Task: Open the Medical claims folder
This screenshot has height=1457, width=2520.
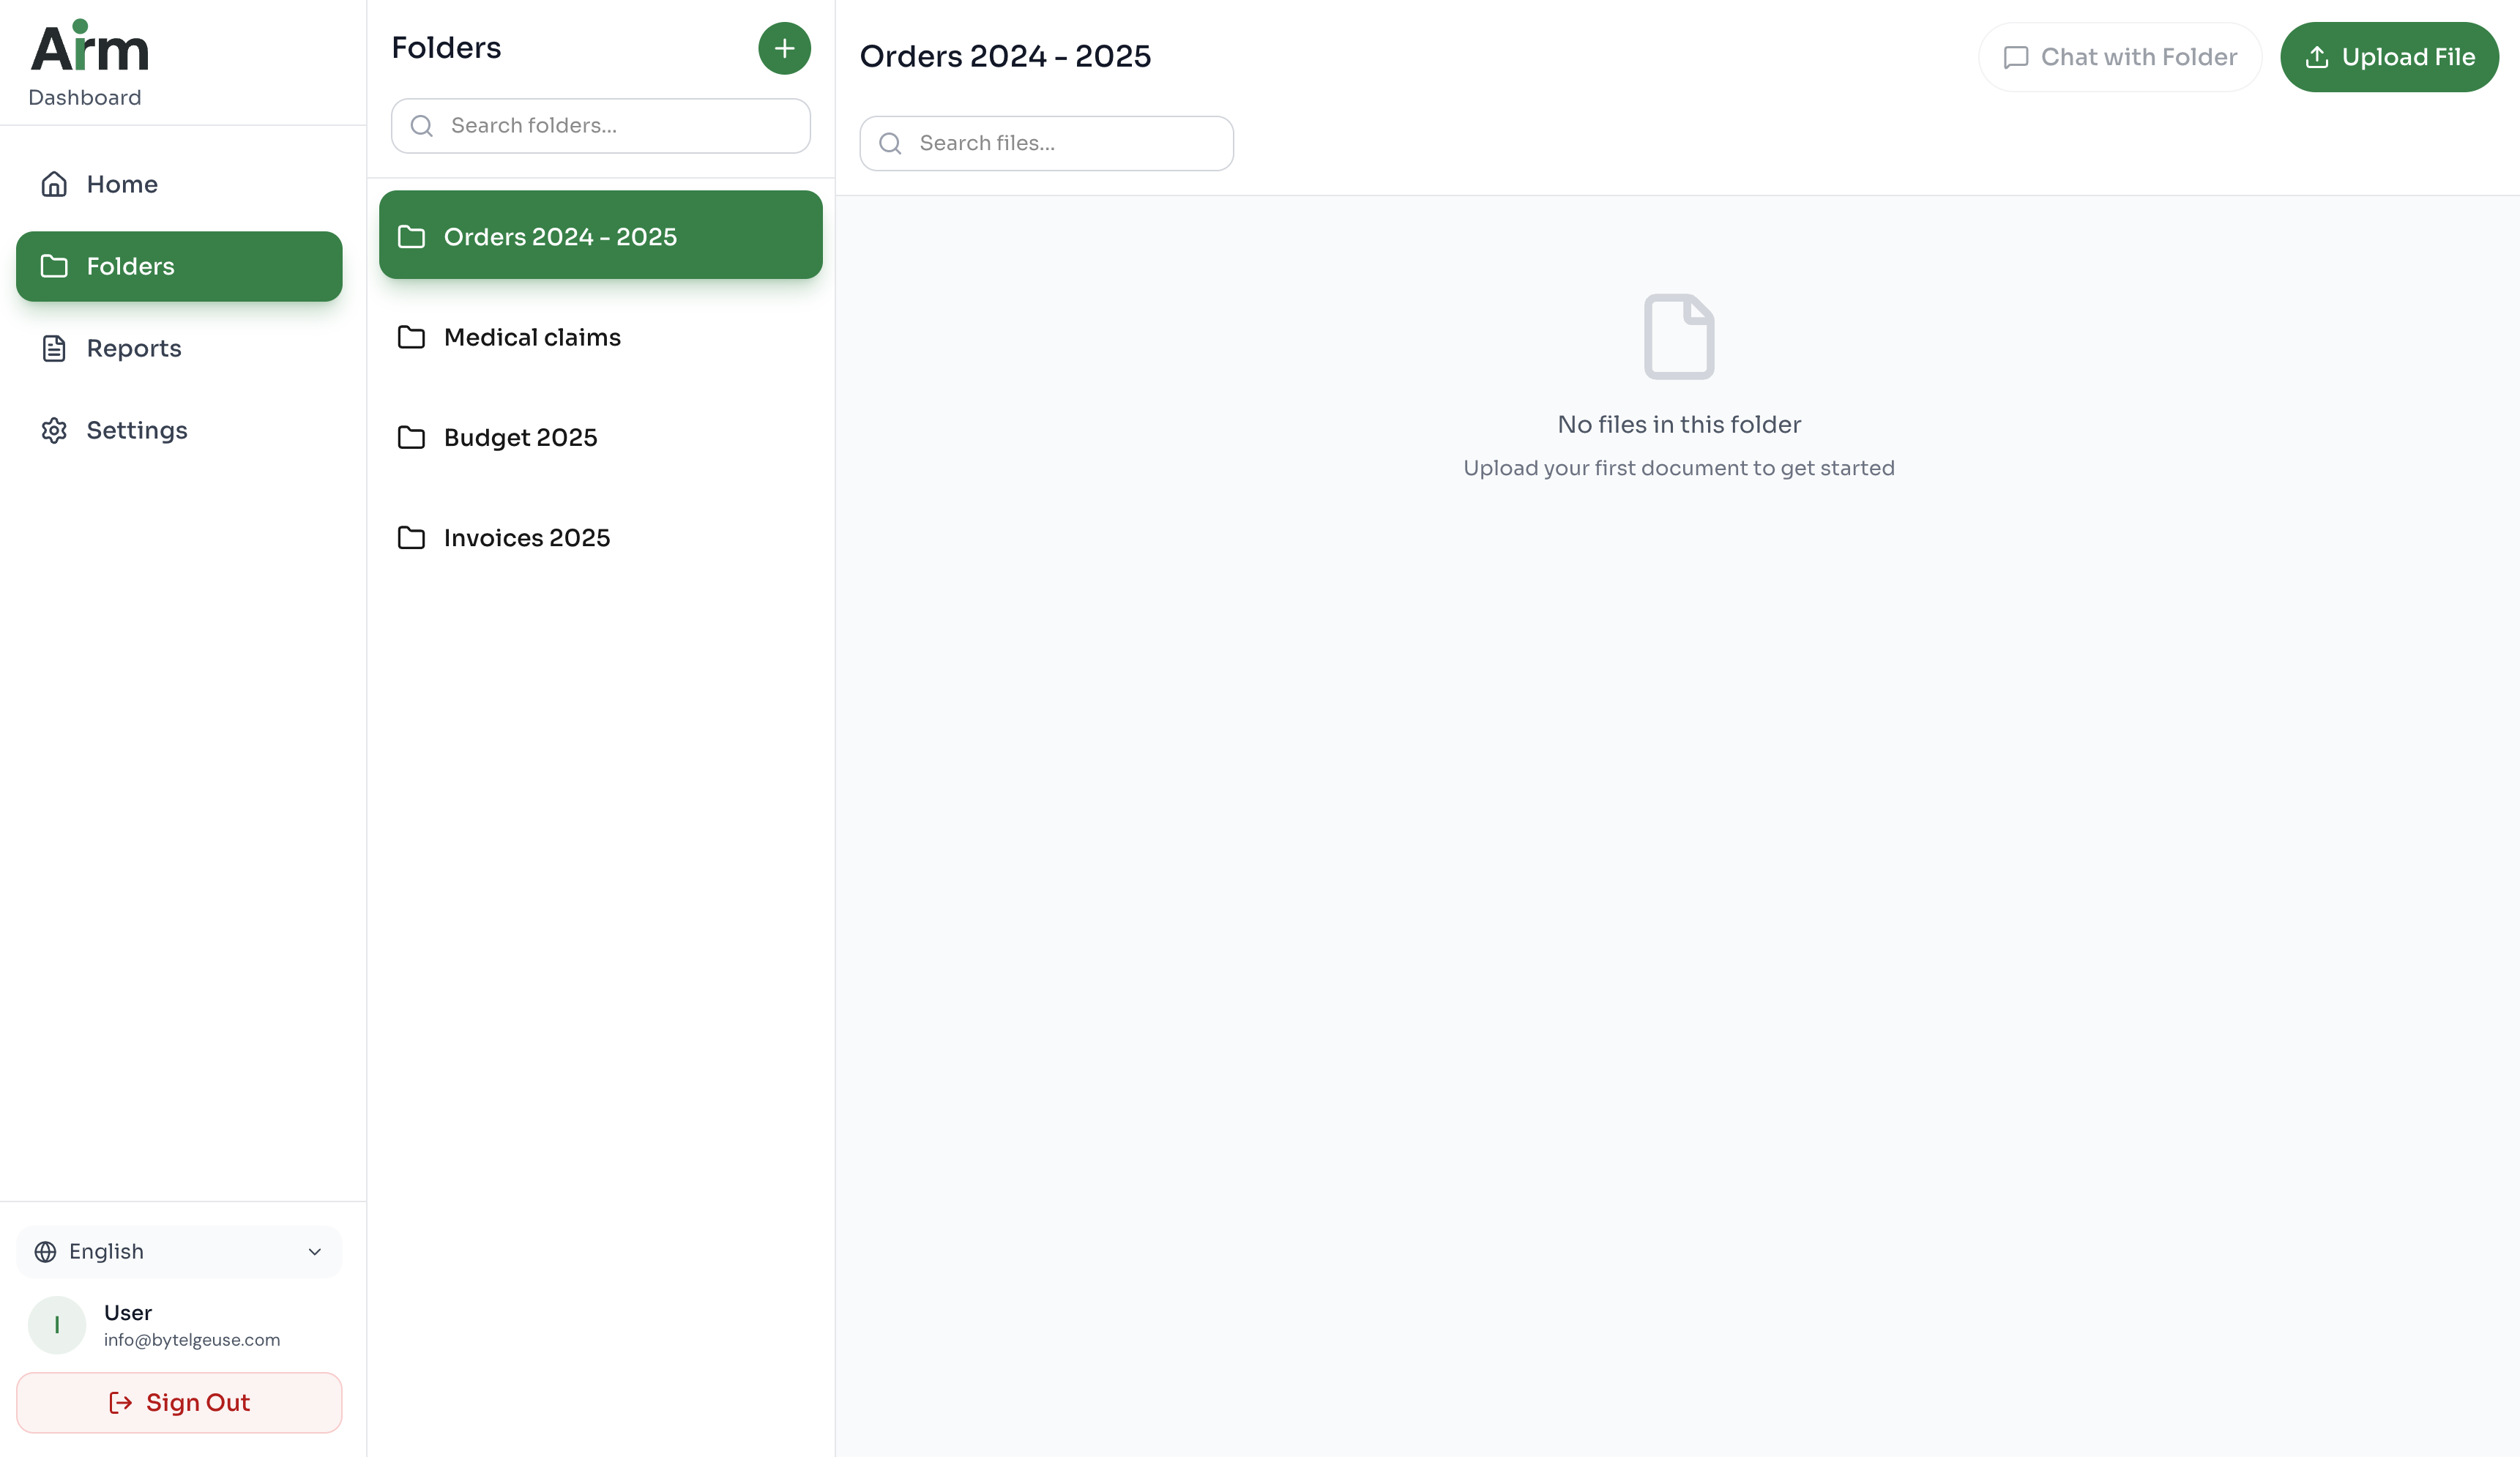Action: [x=531, y=337]
